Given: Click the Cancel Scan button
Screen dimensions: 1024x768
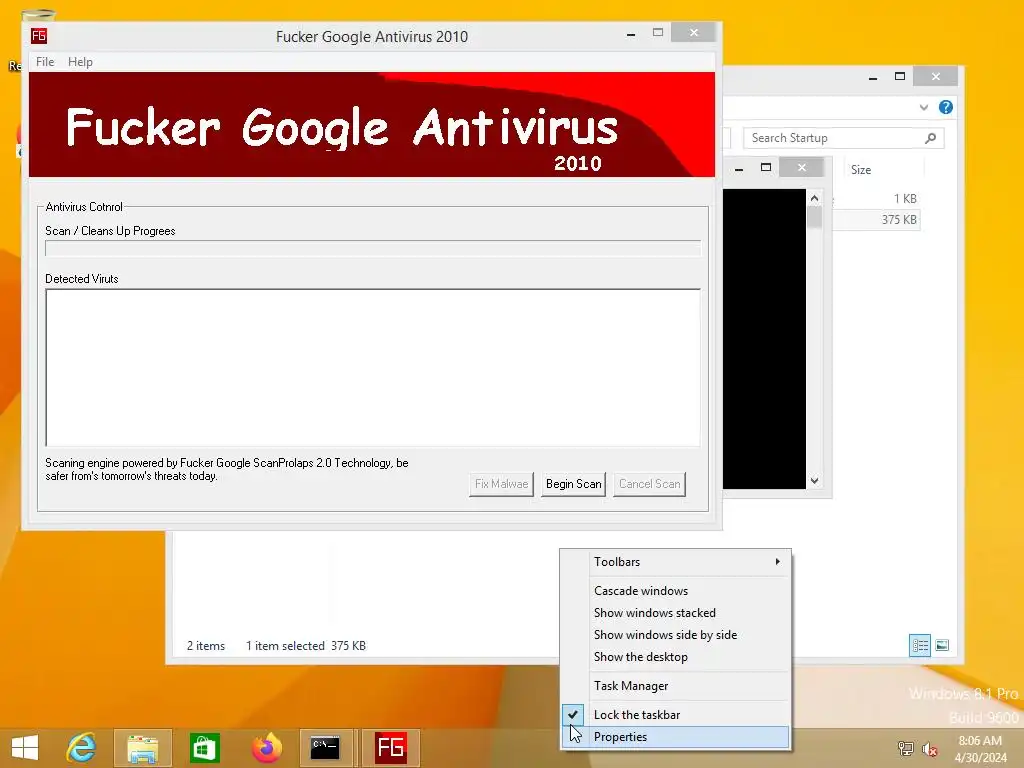Looking at the screenshot, I should [x=649, y=484].
